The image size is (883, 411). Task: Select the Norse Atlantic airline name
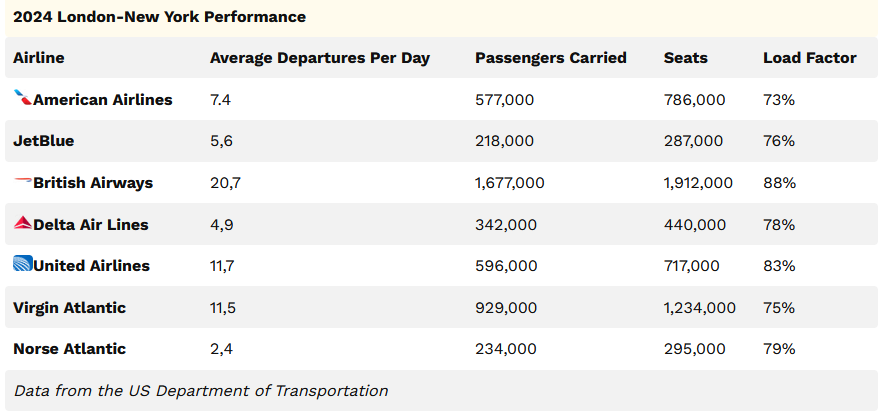tap(70, 349)
